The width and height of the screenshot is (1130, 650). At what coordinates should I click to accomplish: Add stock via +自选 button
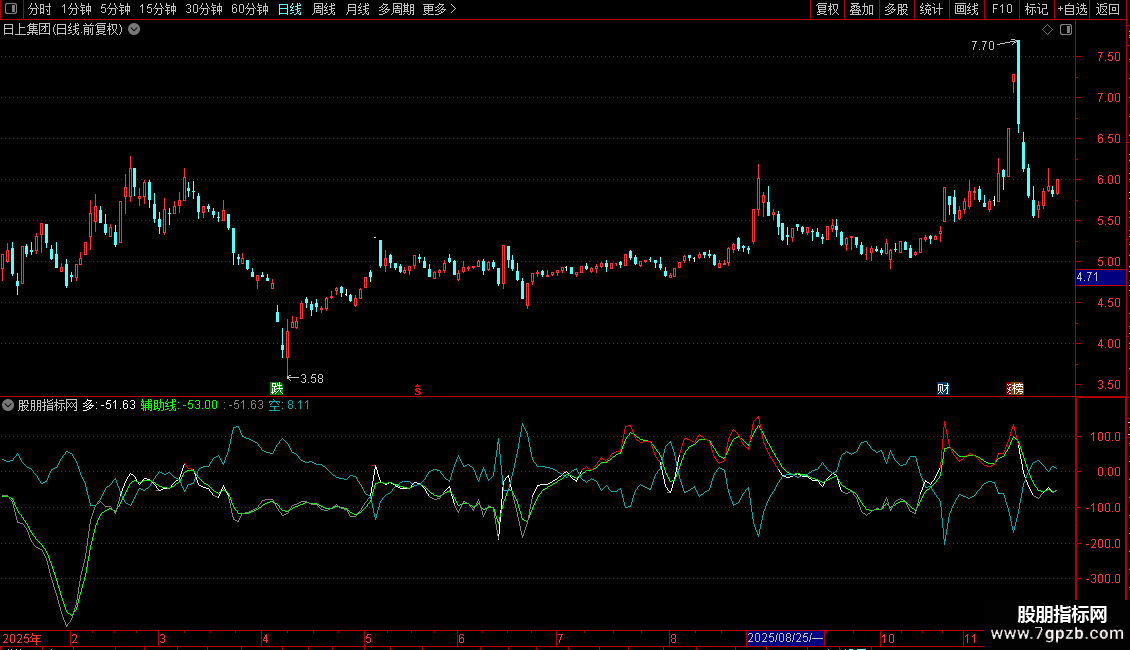click(x=1072, y=9)
